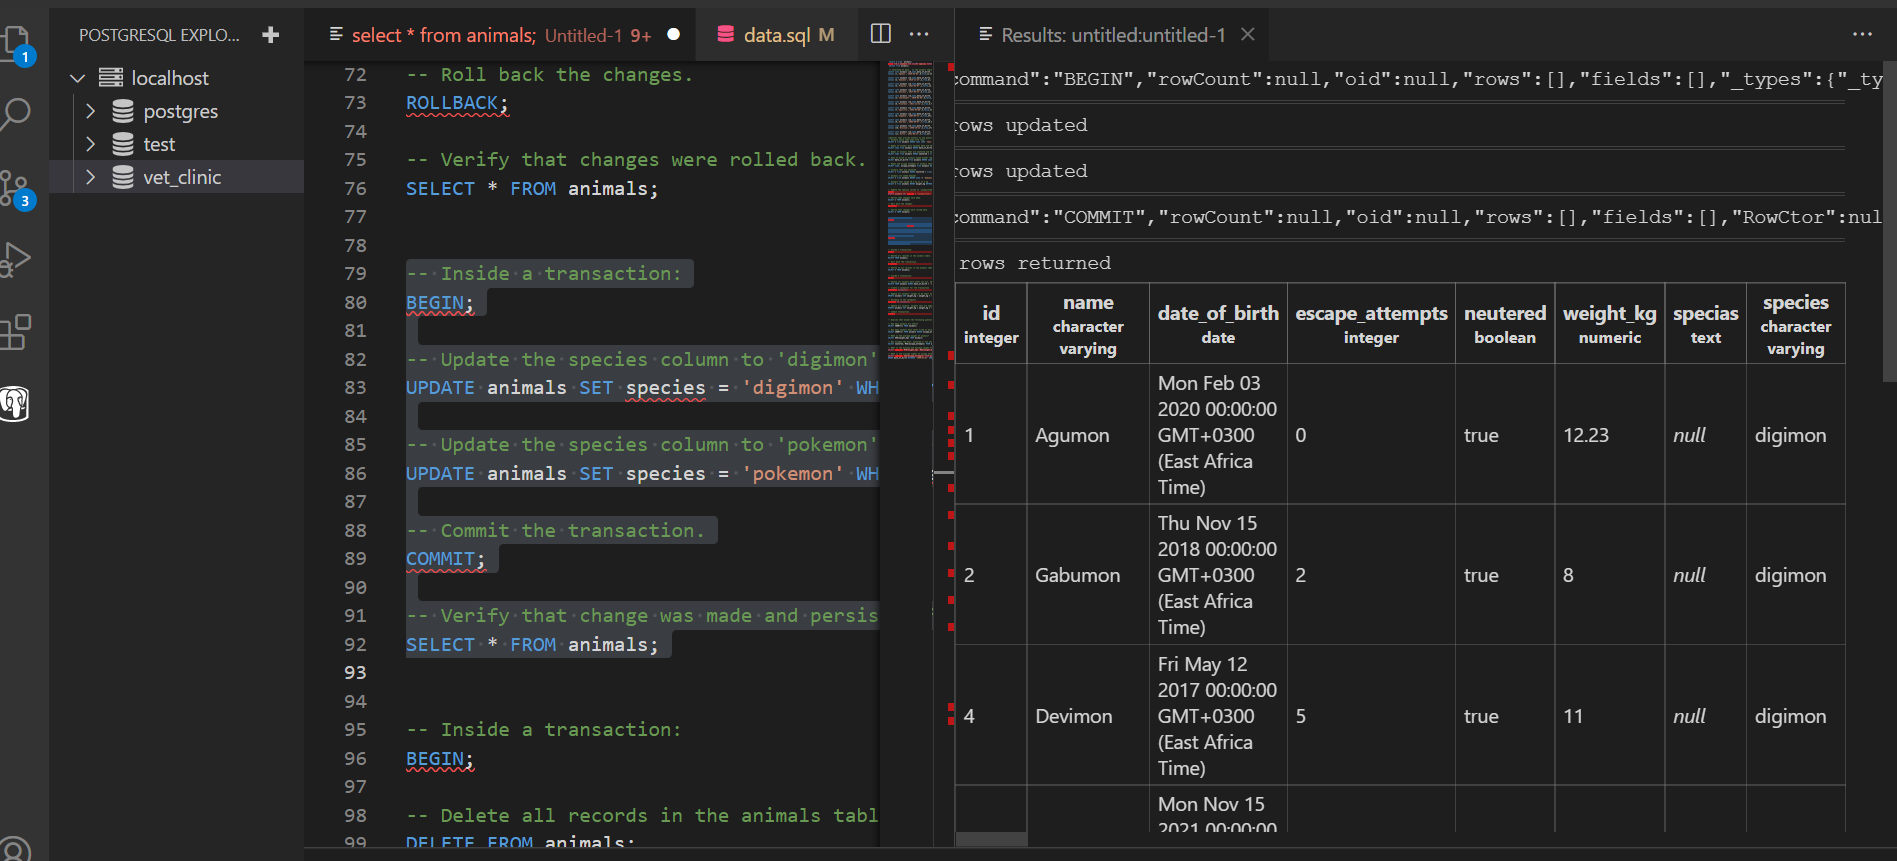Click the vet_clinic database icon
Image resolution: width=1897 pixels, height=861 pixels.
click(123, 177)
